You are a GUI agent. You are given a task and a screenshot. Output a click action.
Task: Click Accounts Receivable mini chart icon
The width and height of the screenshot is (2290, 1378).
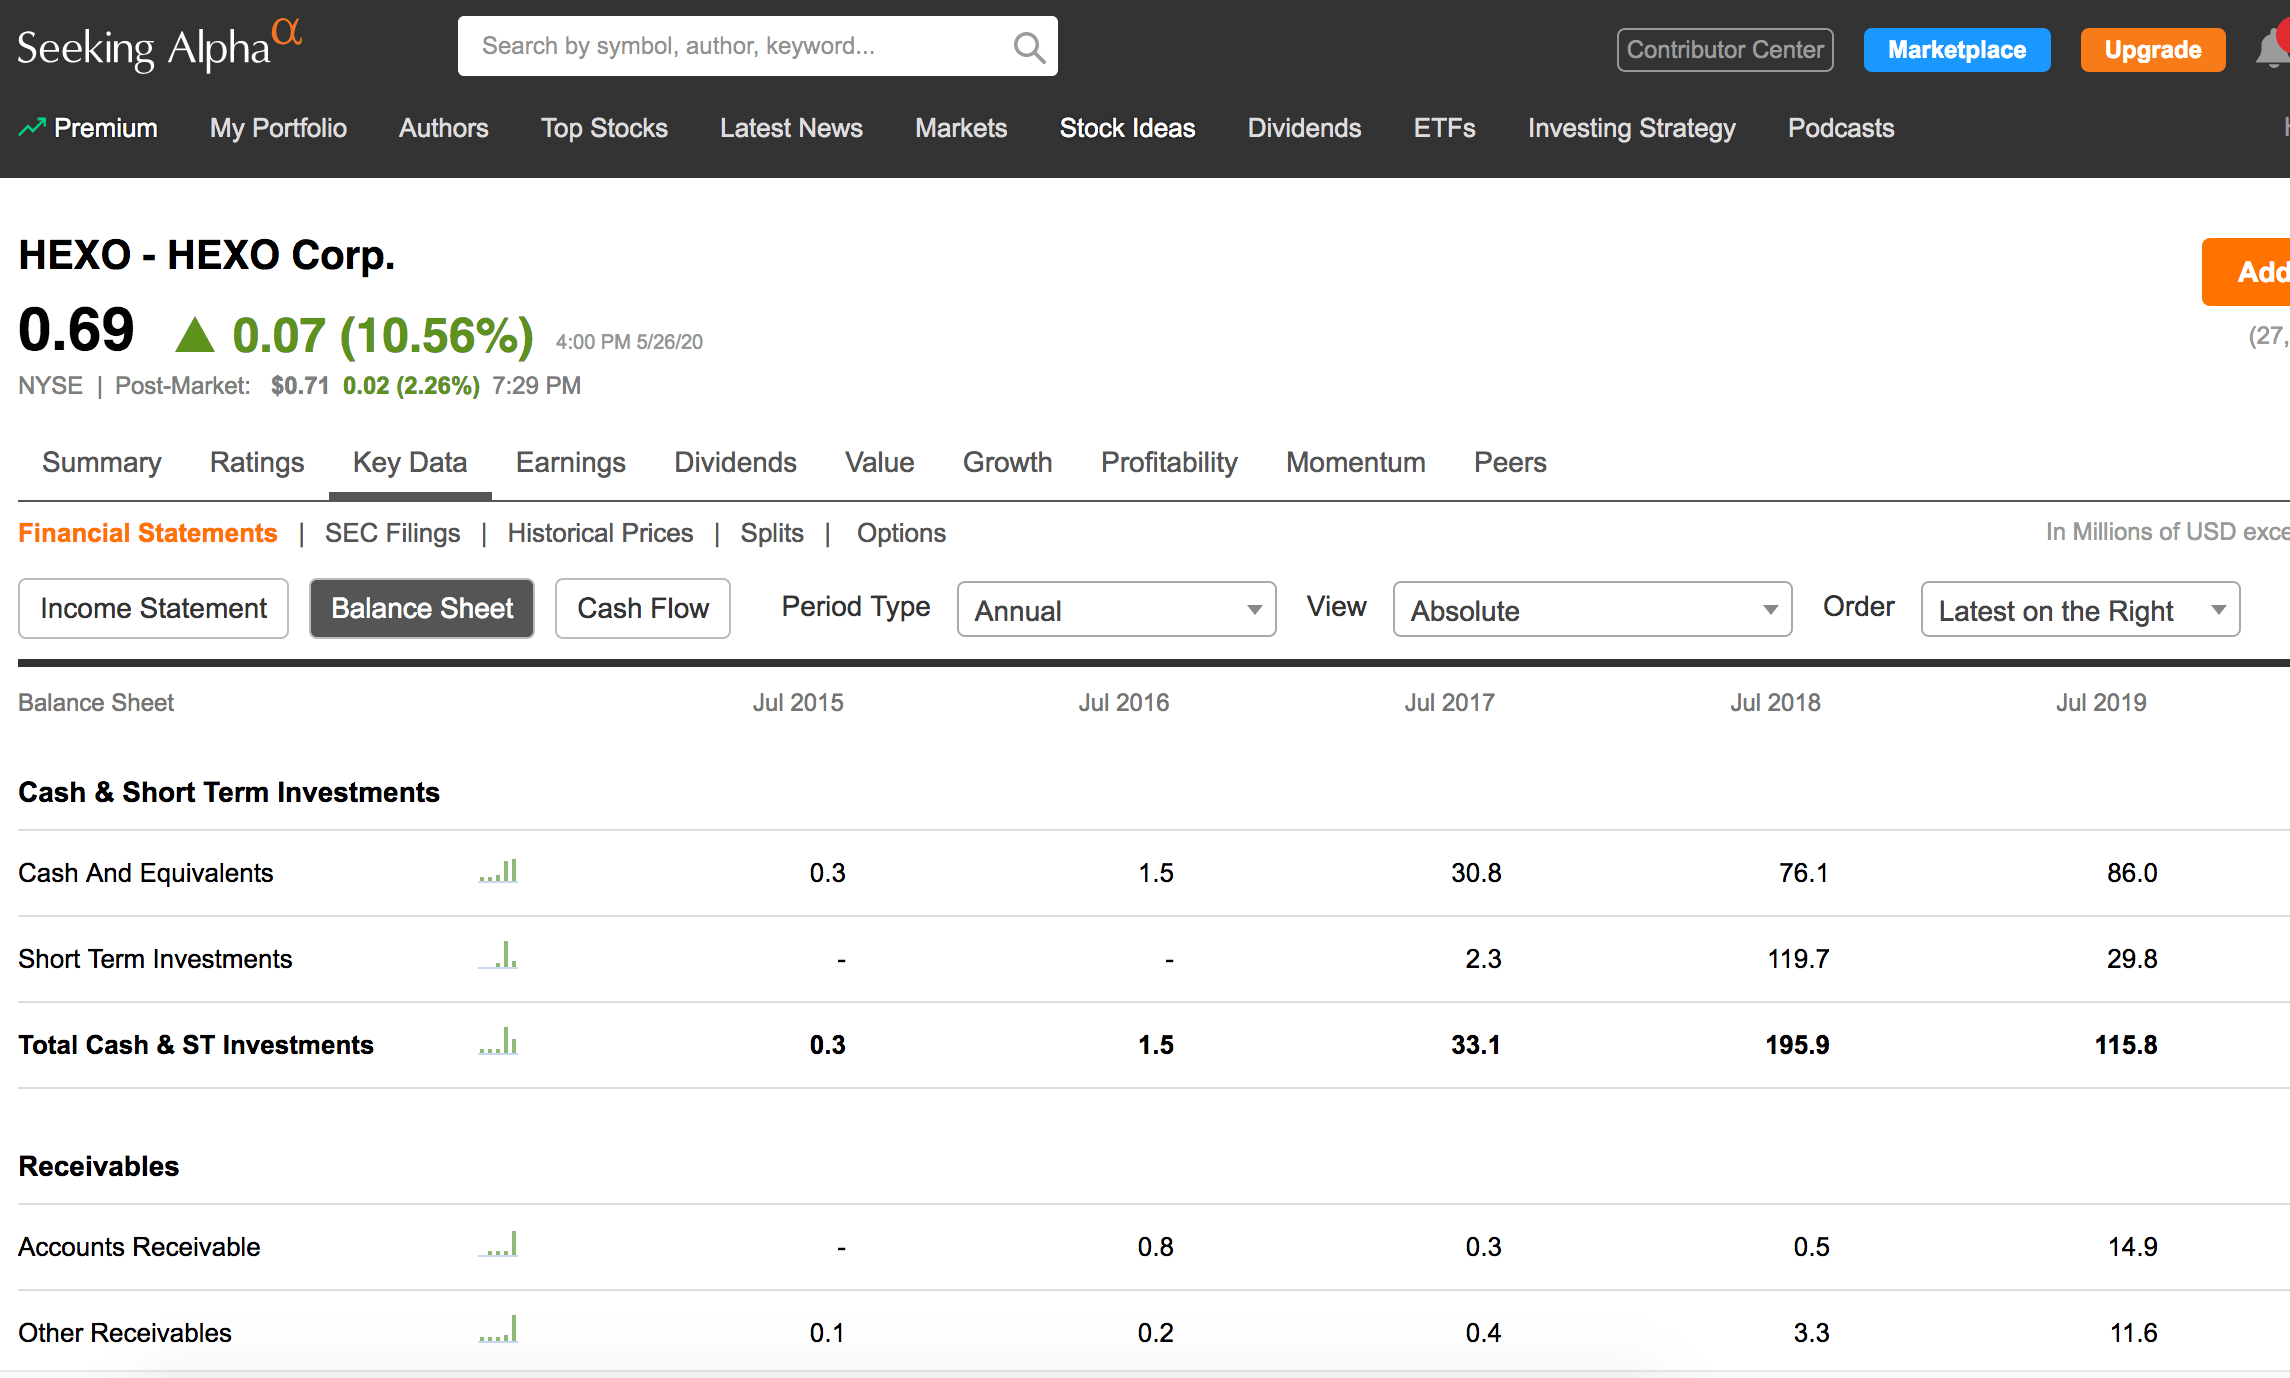498,1245
